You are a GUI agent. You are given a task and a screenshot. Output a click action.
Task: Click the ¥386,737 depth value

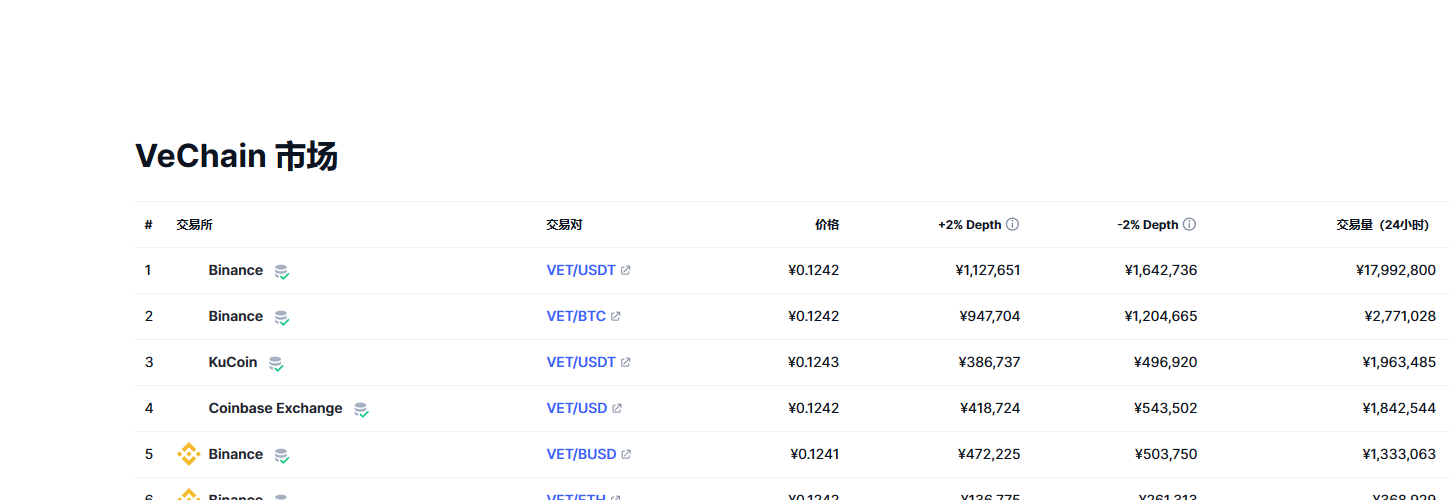(x=990, y=362)
